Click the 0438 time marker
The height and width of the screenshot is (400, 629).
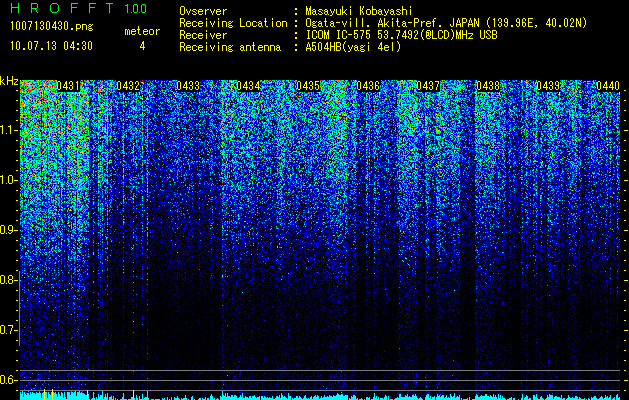pos(488,86)
